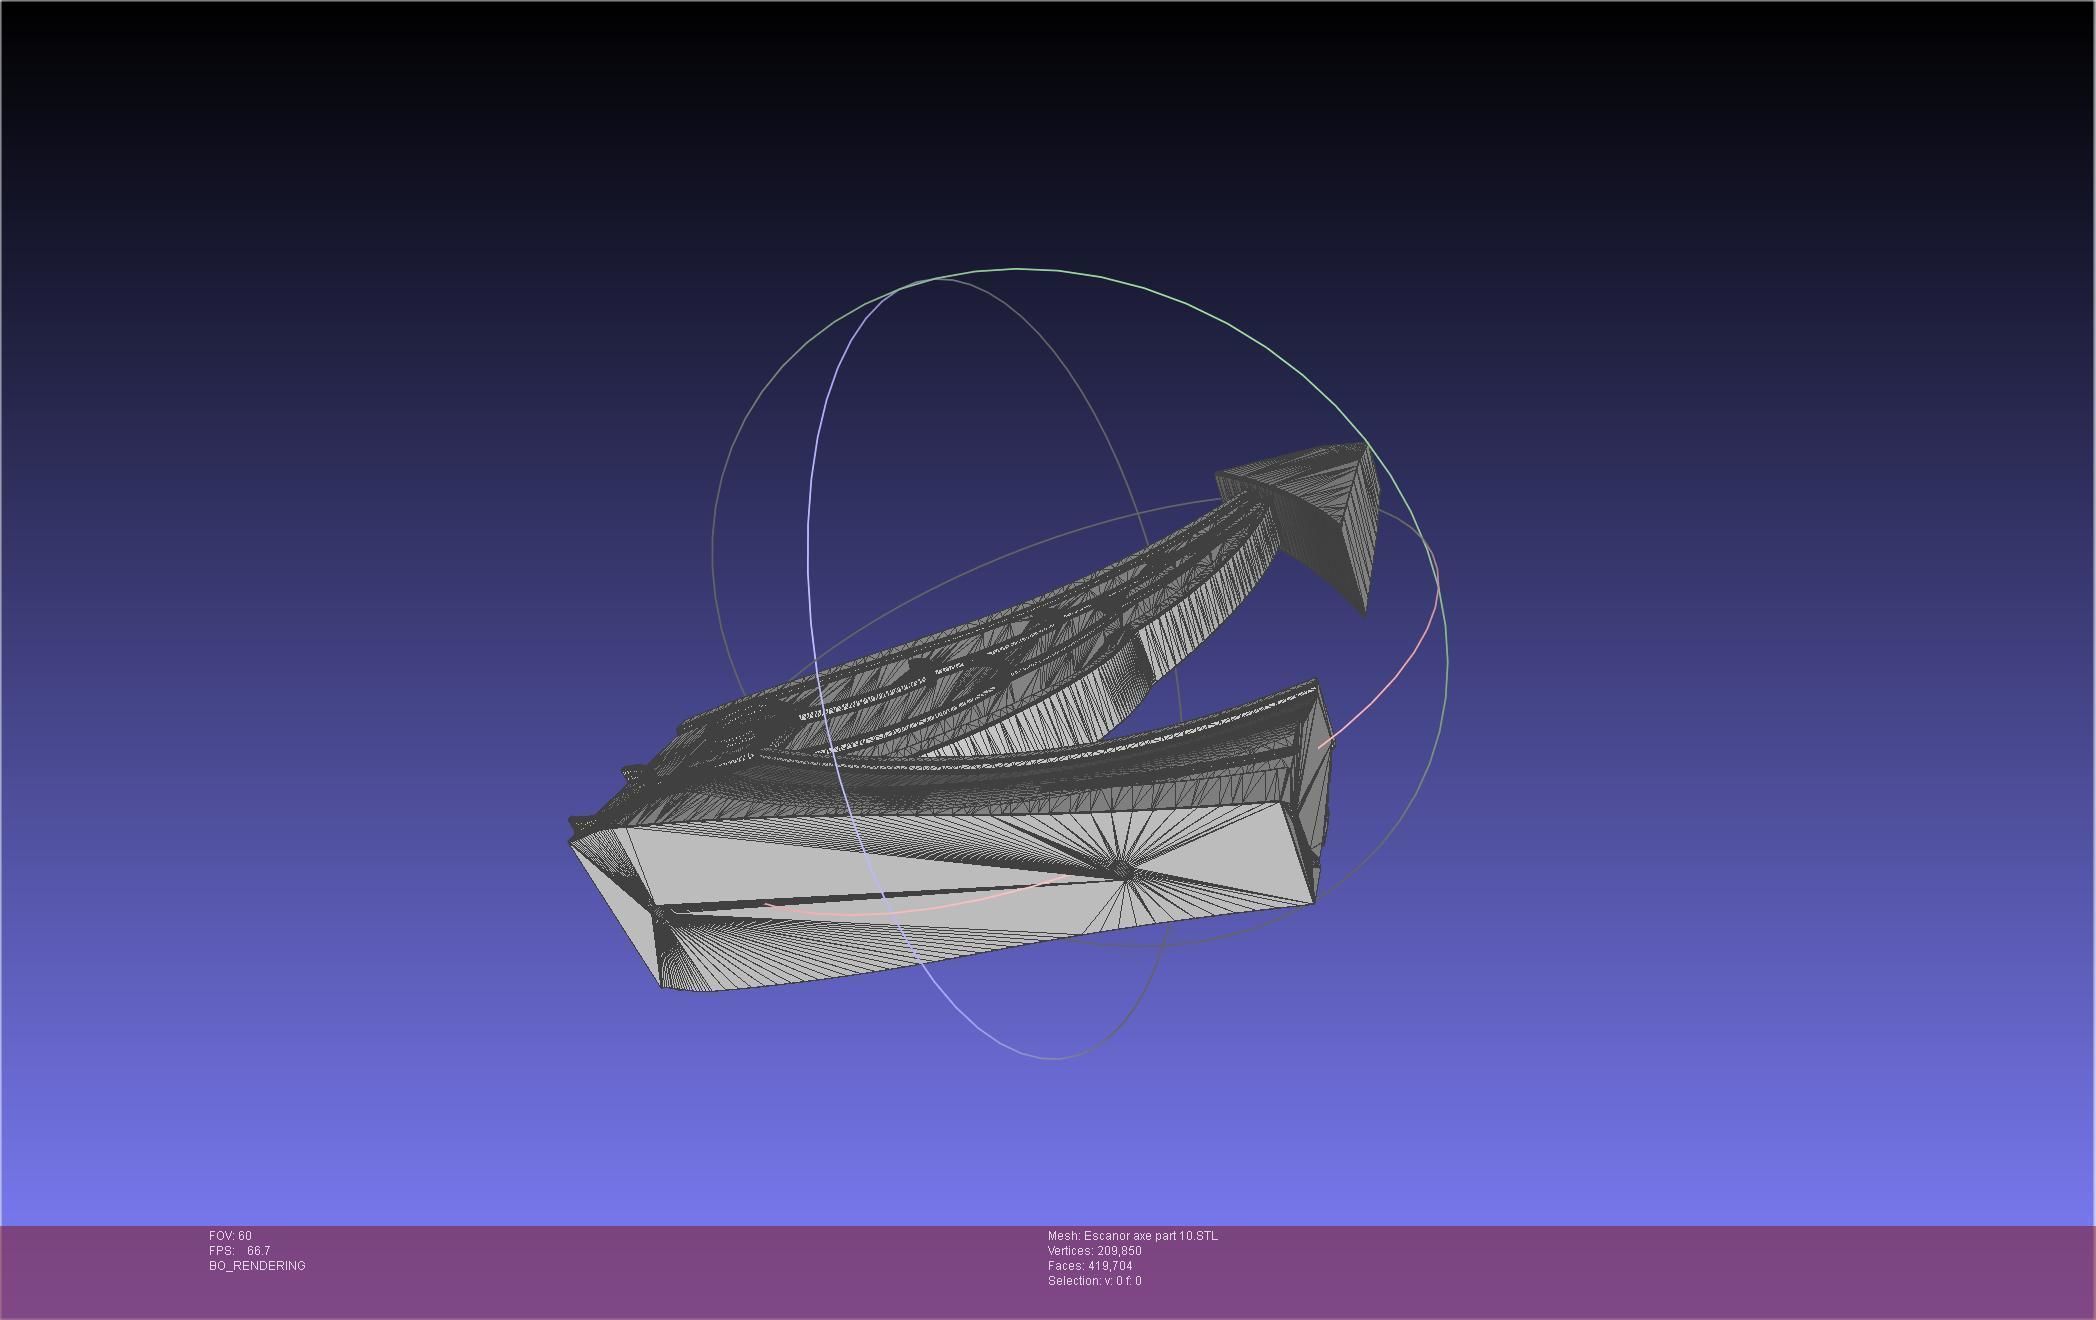Click the Vertices: 209,850 text
The height and width of the screenshot is (1320, 2096).
(1095, 1251)
